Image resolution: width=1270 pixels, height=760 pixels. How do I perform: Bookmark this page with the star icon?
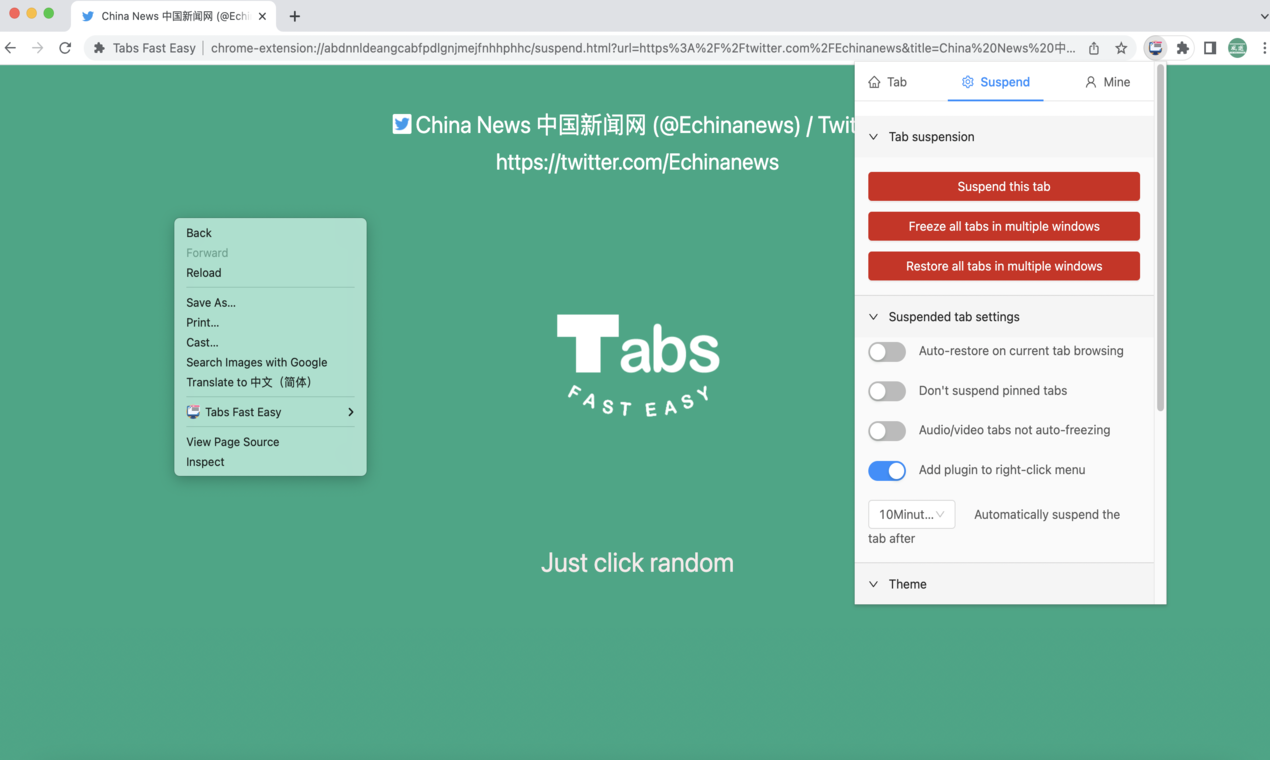1121,48
